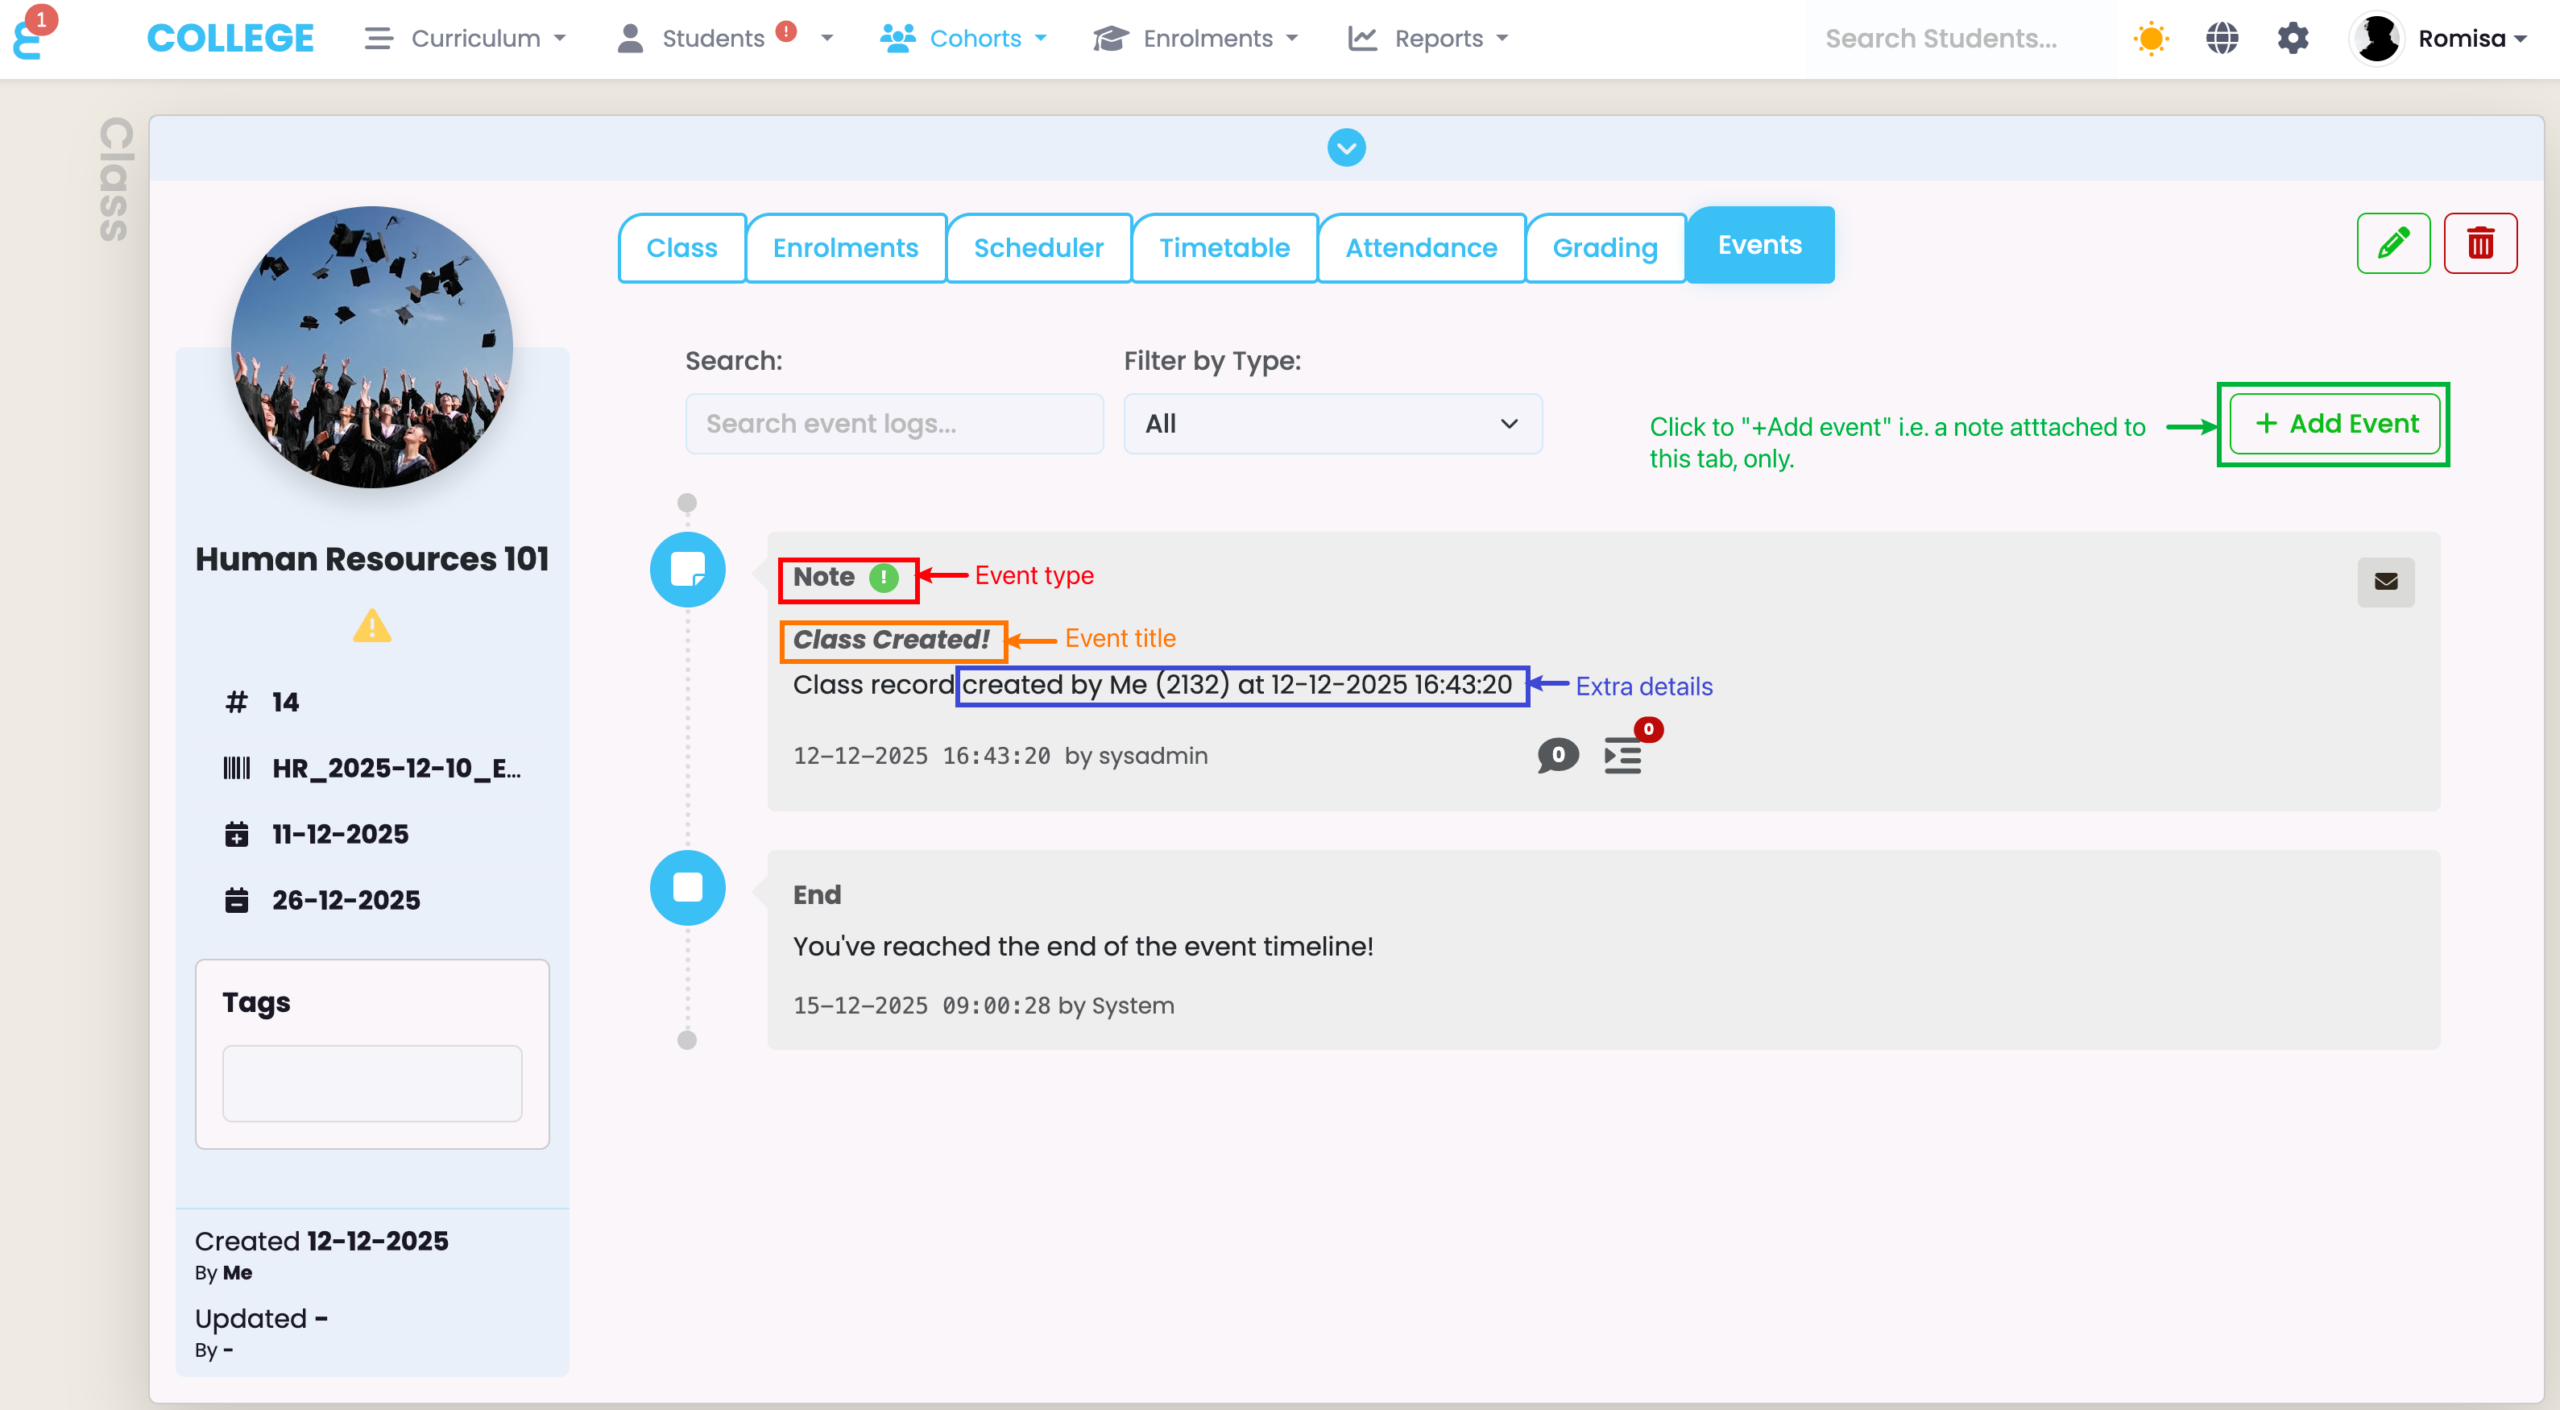The height and width of the screenshot is (1410, 2560).
Task: Open the Filter by Type dropdown
Action: pyautogui.click(x=1332, y=424)
